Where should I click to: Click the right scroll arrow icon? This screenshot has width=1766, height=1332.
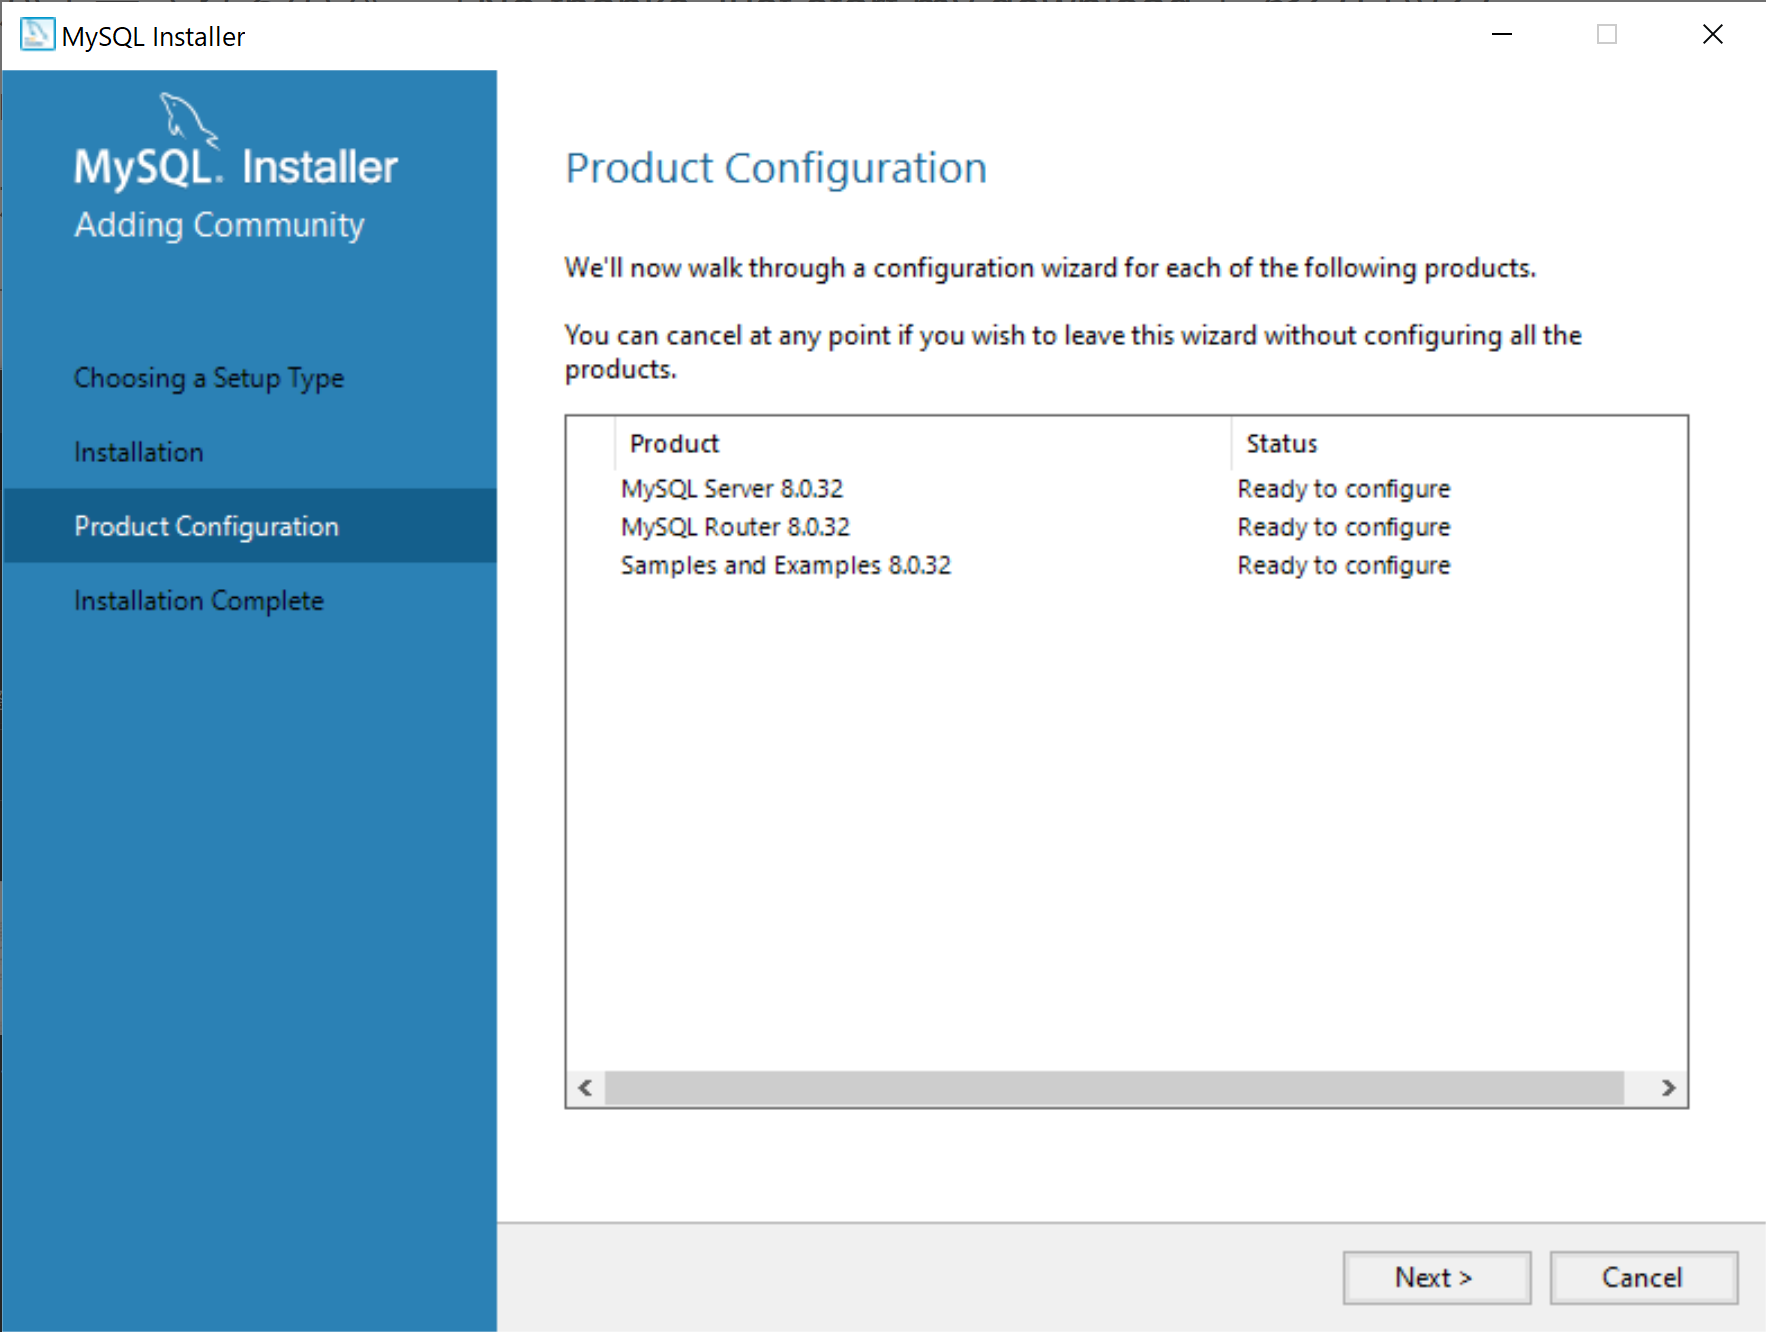pos(1668,1087)
